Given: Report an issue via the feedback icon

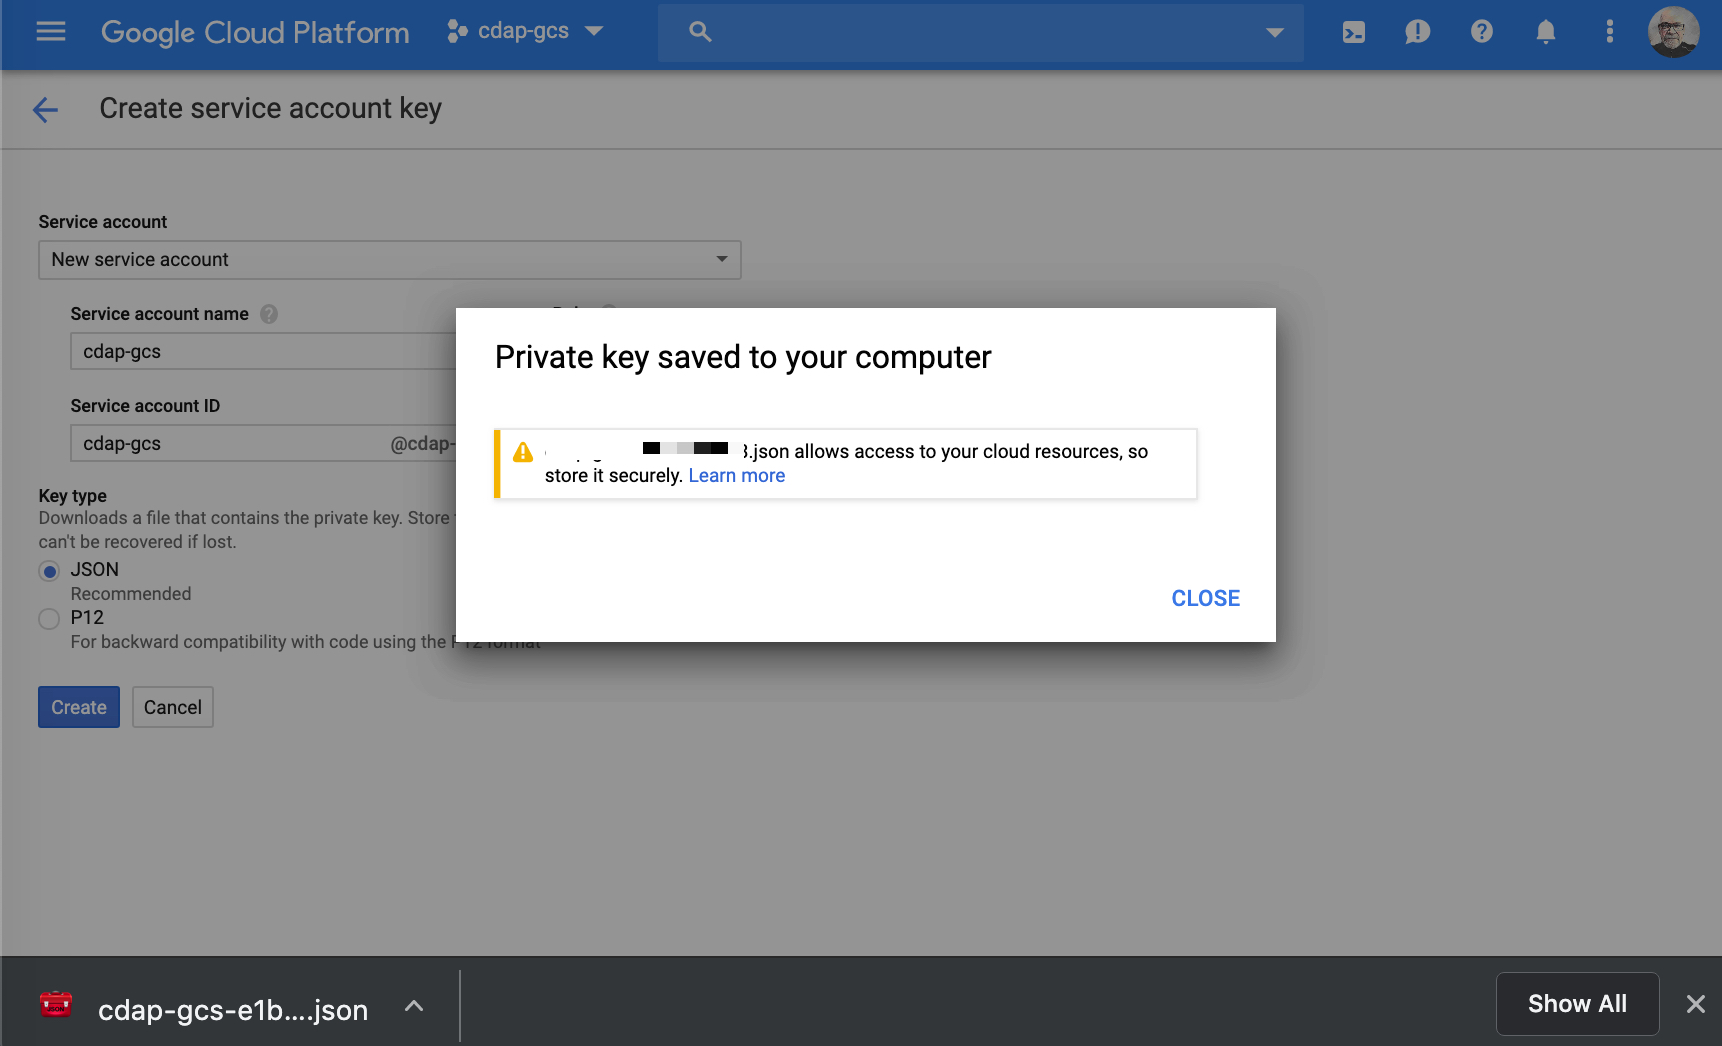Looking at the screenshot, I should tap(1417, 32).
